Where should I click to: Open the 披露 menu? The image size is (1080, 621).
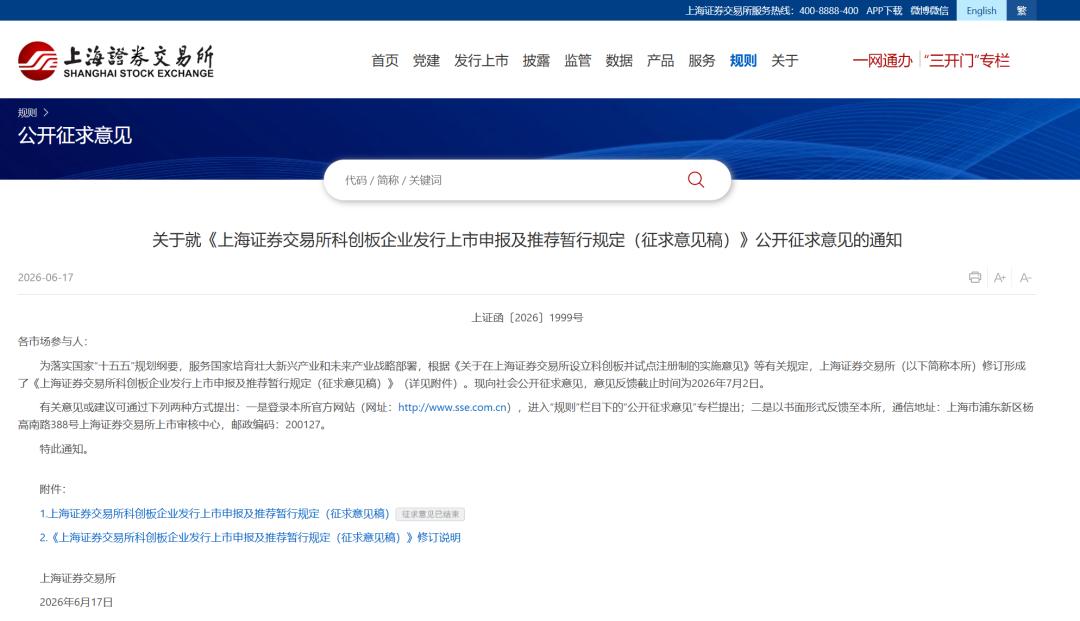click(x=536, y=61)
